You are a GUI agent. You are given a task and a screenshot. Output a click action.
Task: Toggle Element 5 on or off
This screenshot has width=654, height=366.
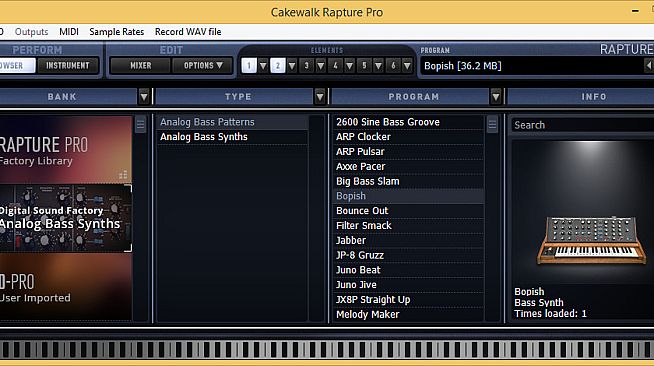coord(364,65)
